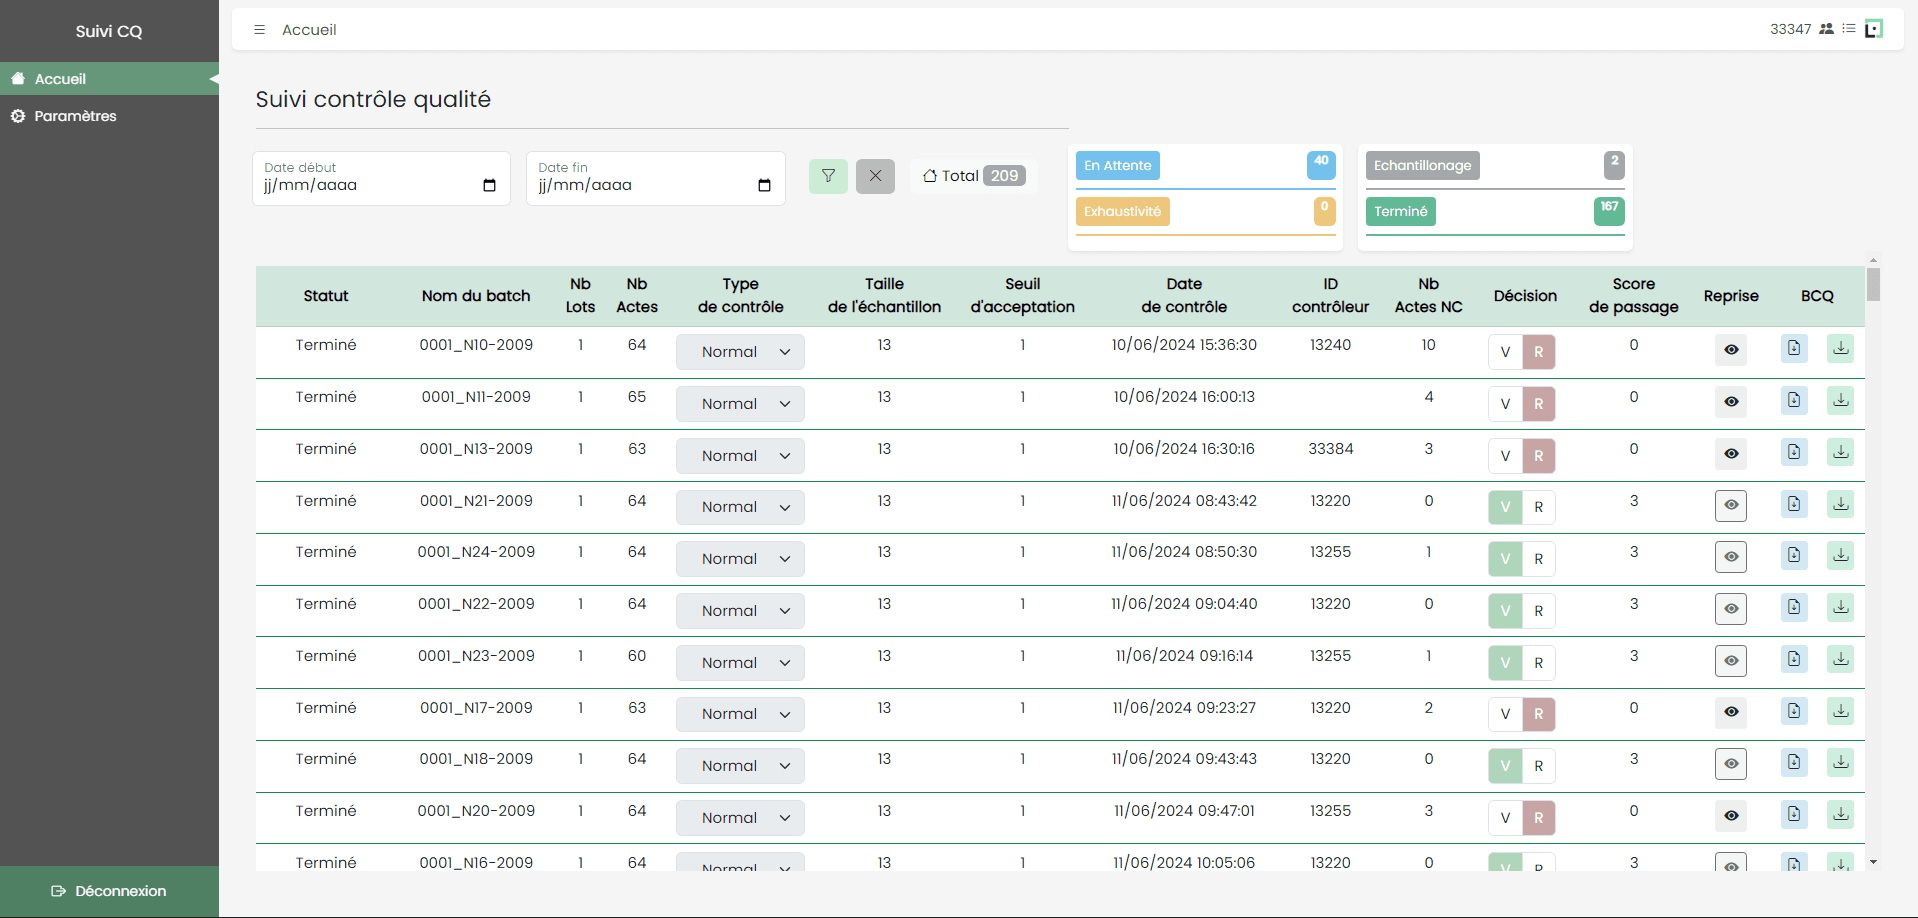
Task: Log out using the Déconnexion button
Action: click(x=108, y=891)
